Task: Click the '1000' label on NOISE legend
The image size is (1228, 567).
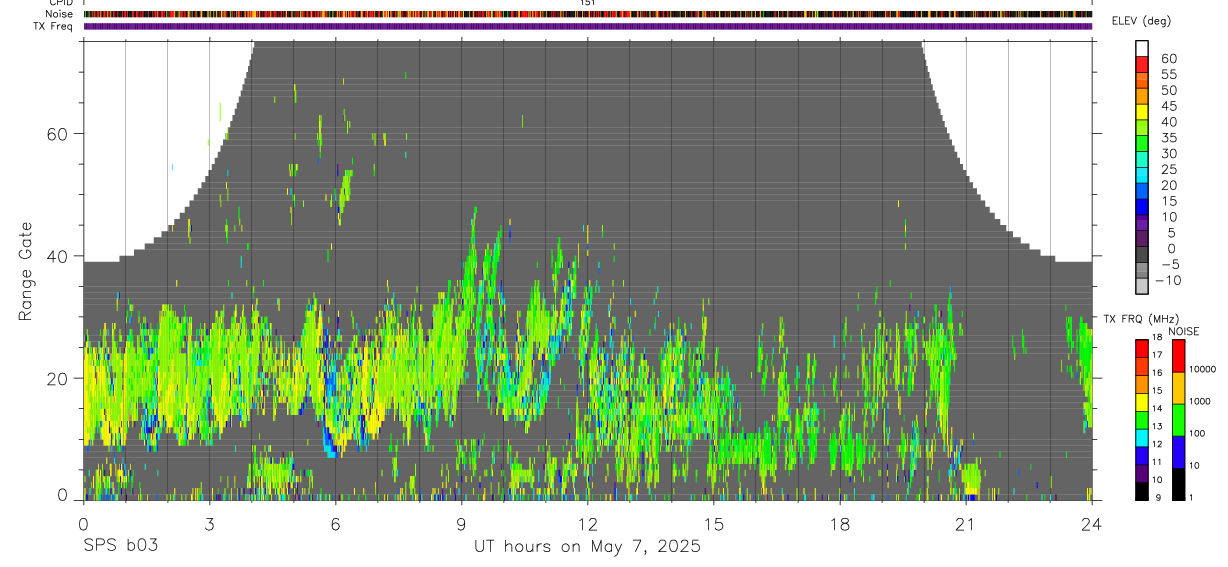Action: tap(1201, 401)
